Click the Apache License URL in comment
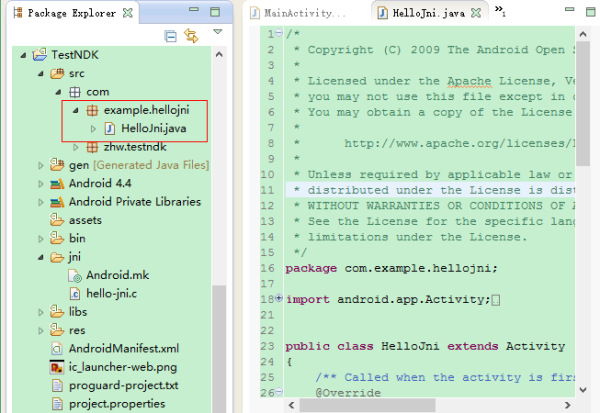600x413 pixels. (459, 144)
